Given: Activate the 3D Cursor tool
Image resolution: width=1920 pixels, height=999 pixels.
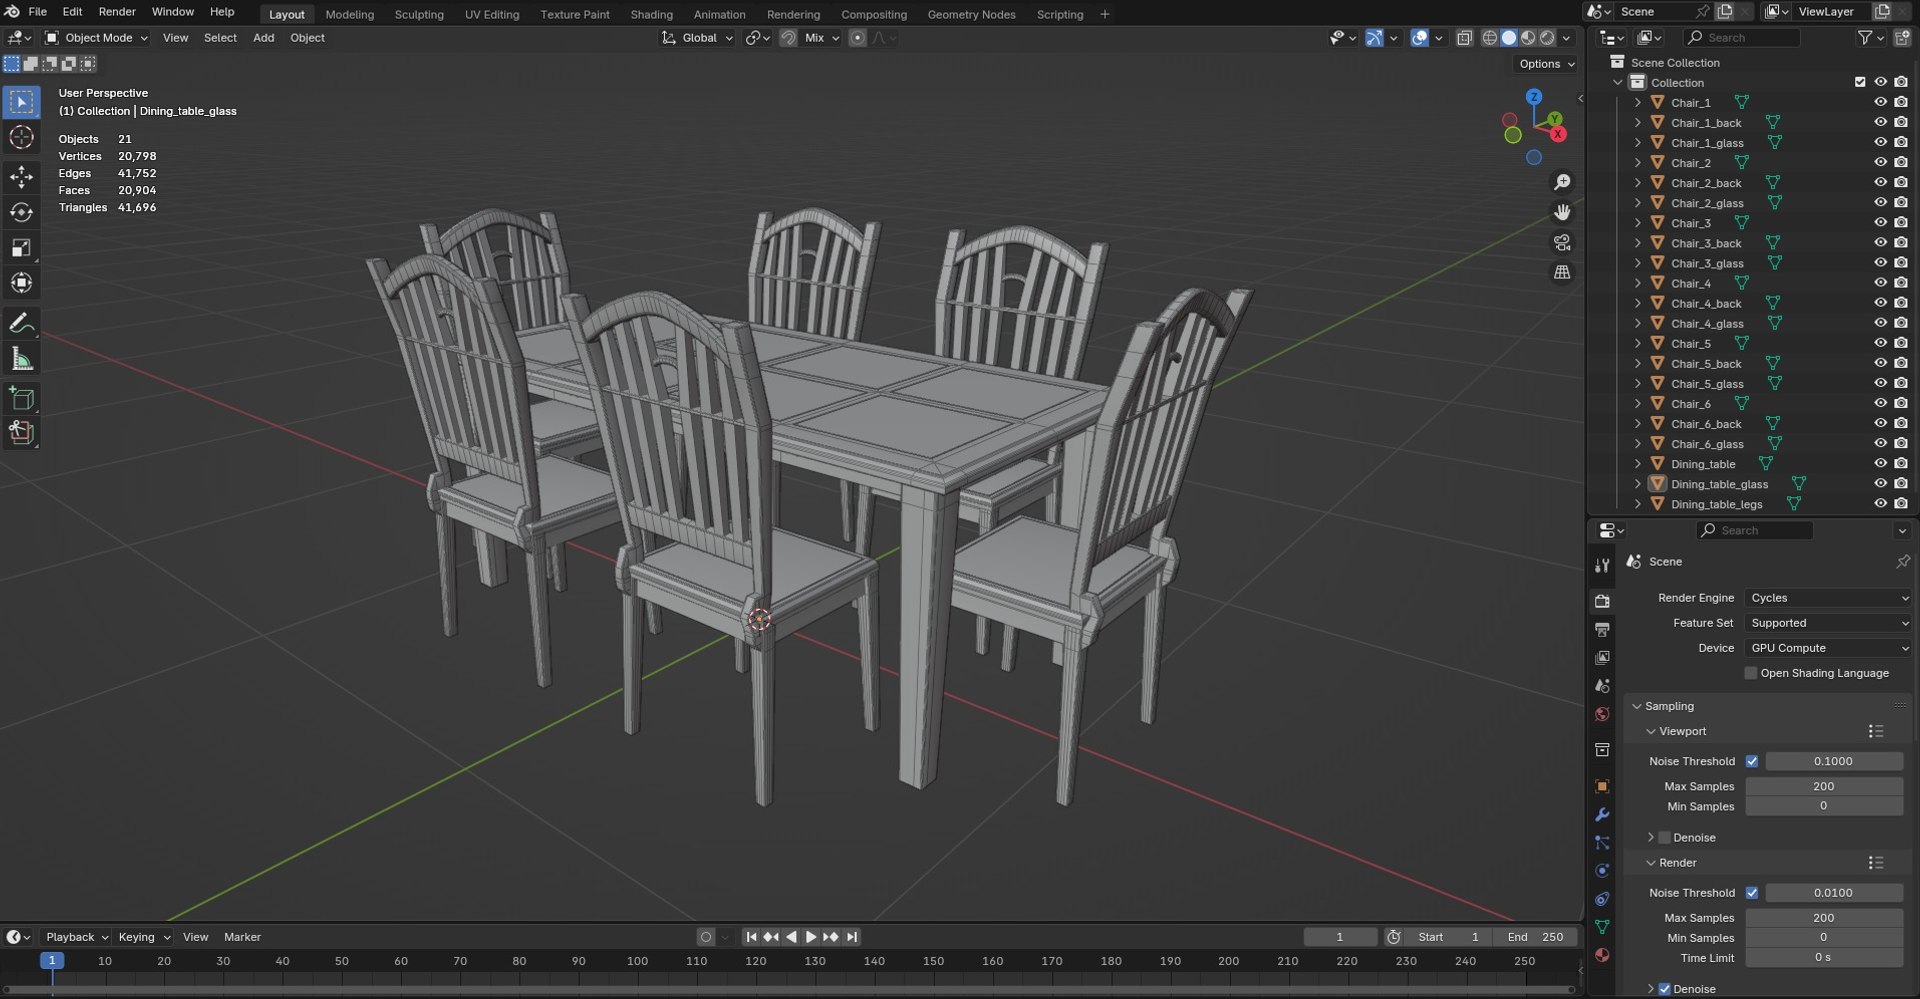Looking at the screenshot, I should [x=21, y=137].
